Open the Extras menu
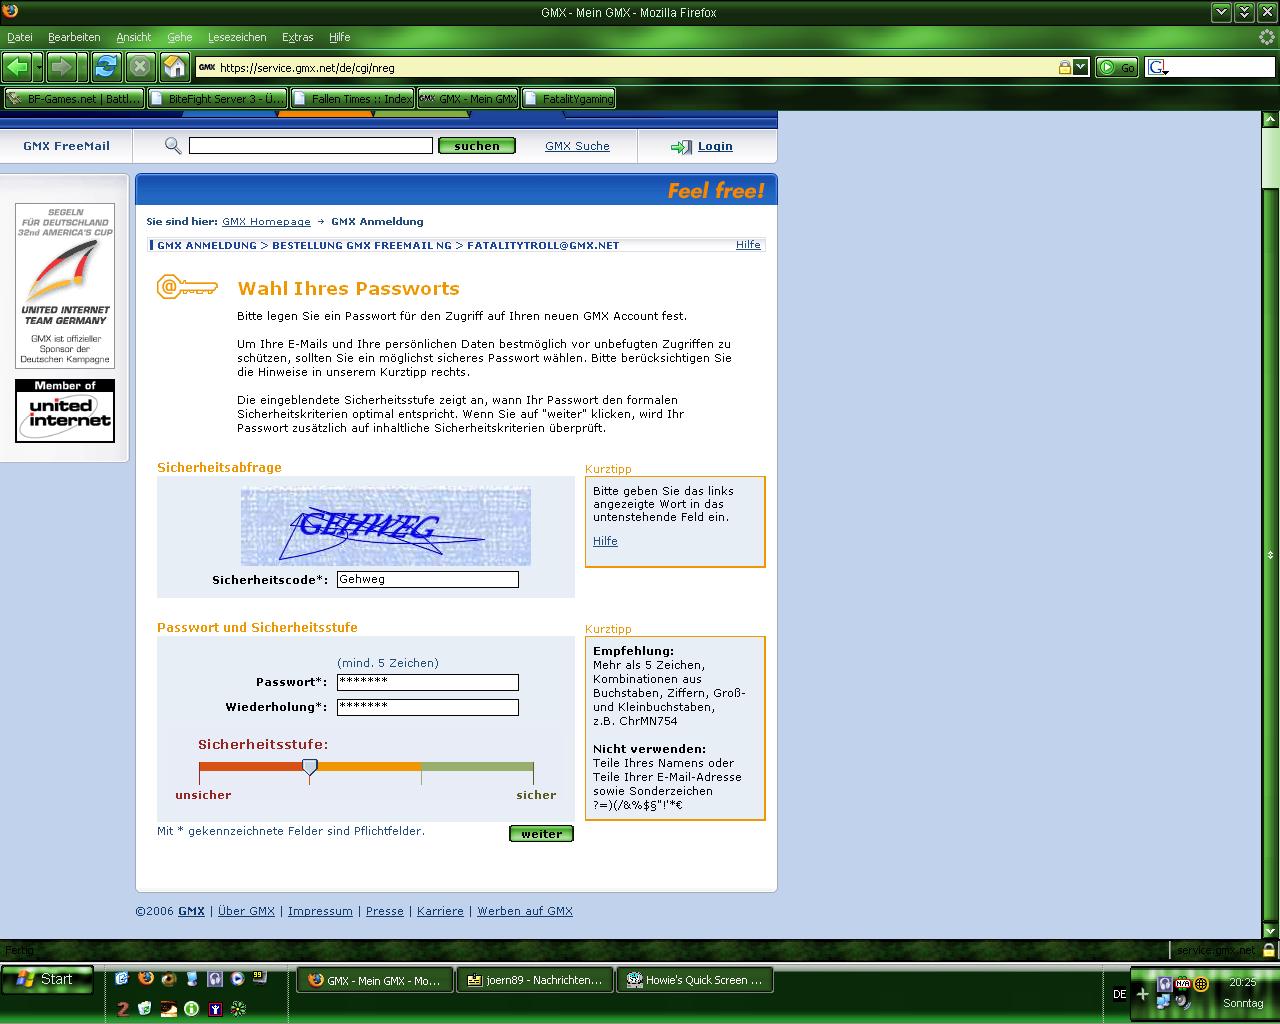Screen dimensions: 1280x1024 point(297,37)
